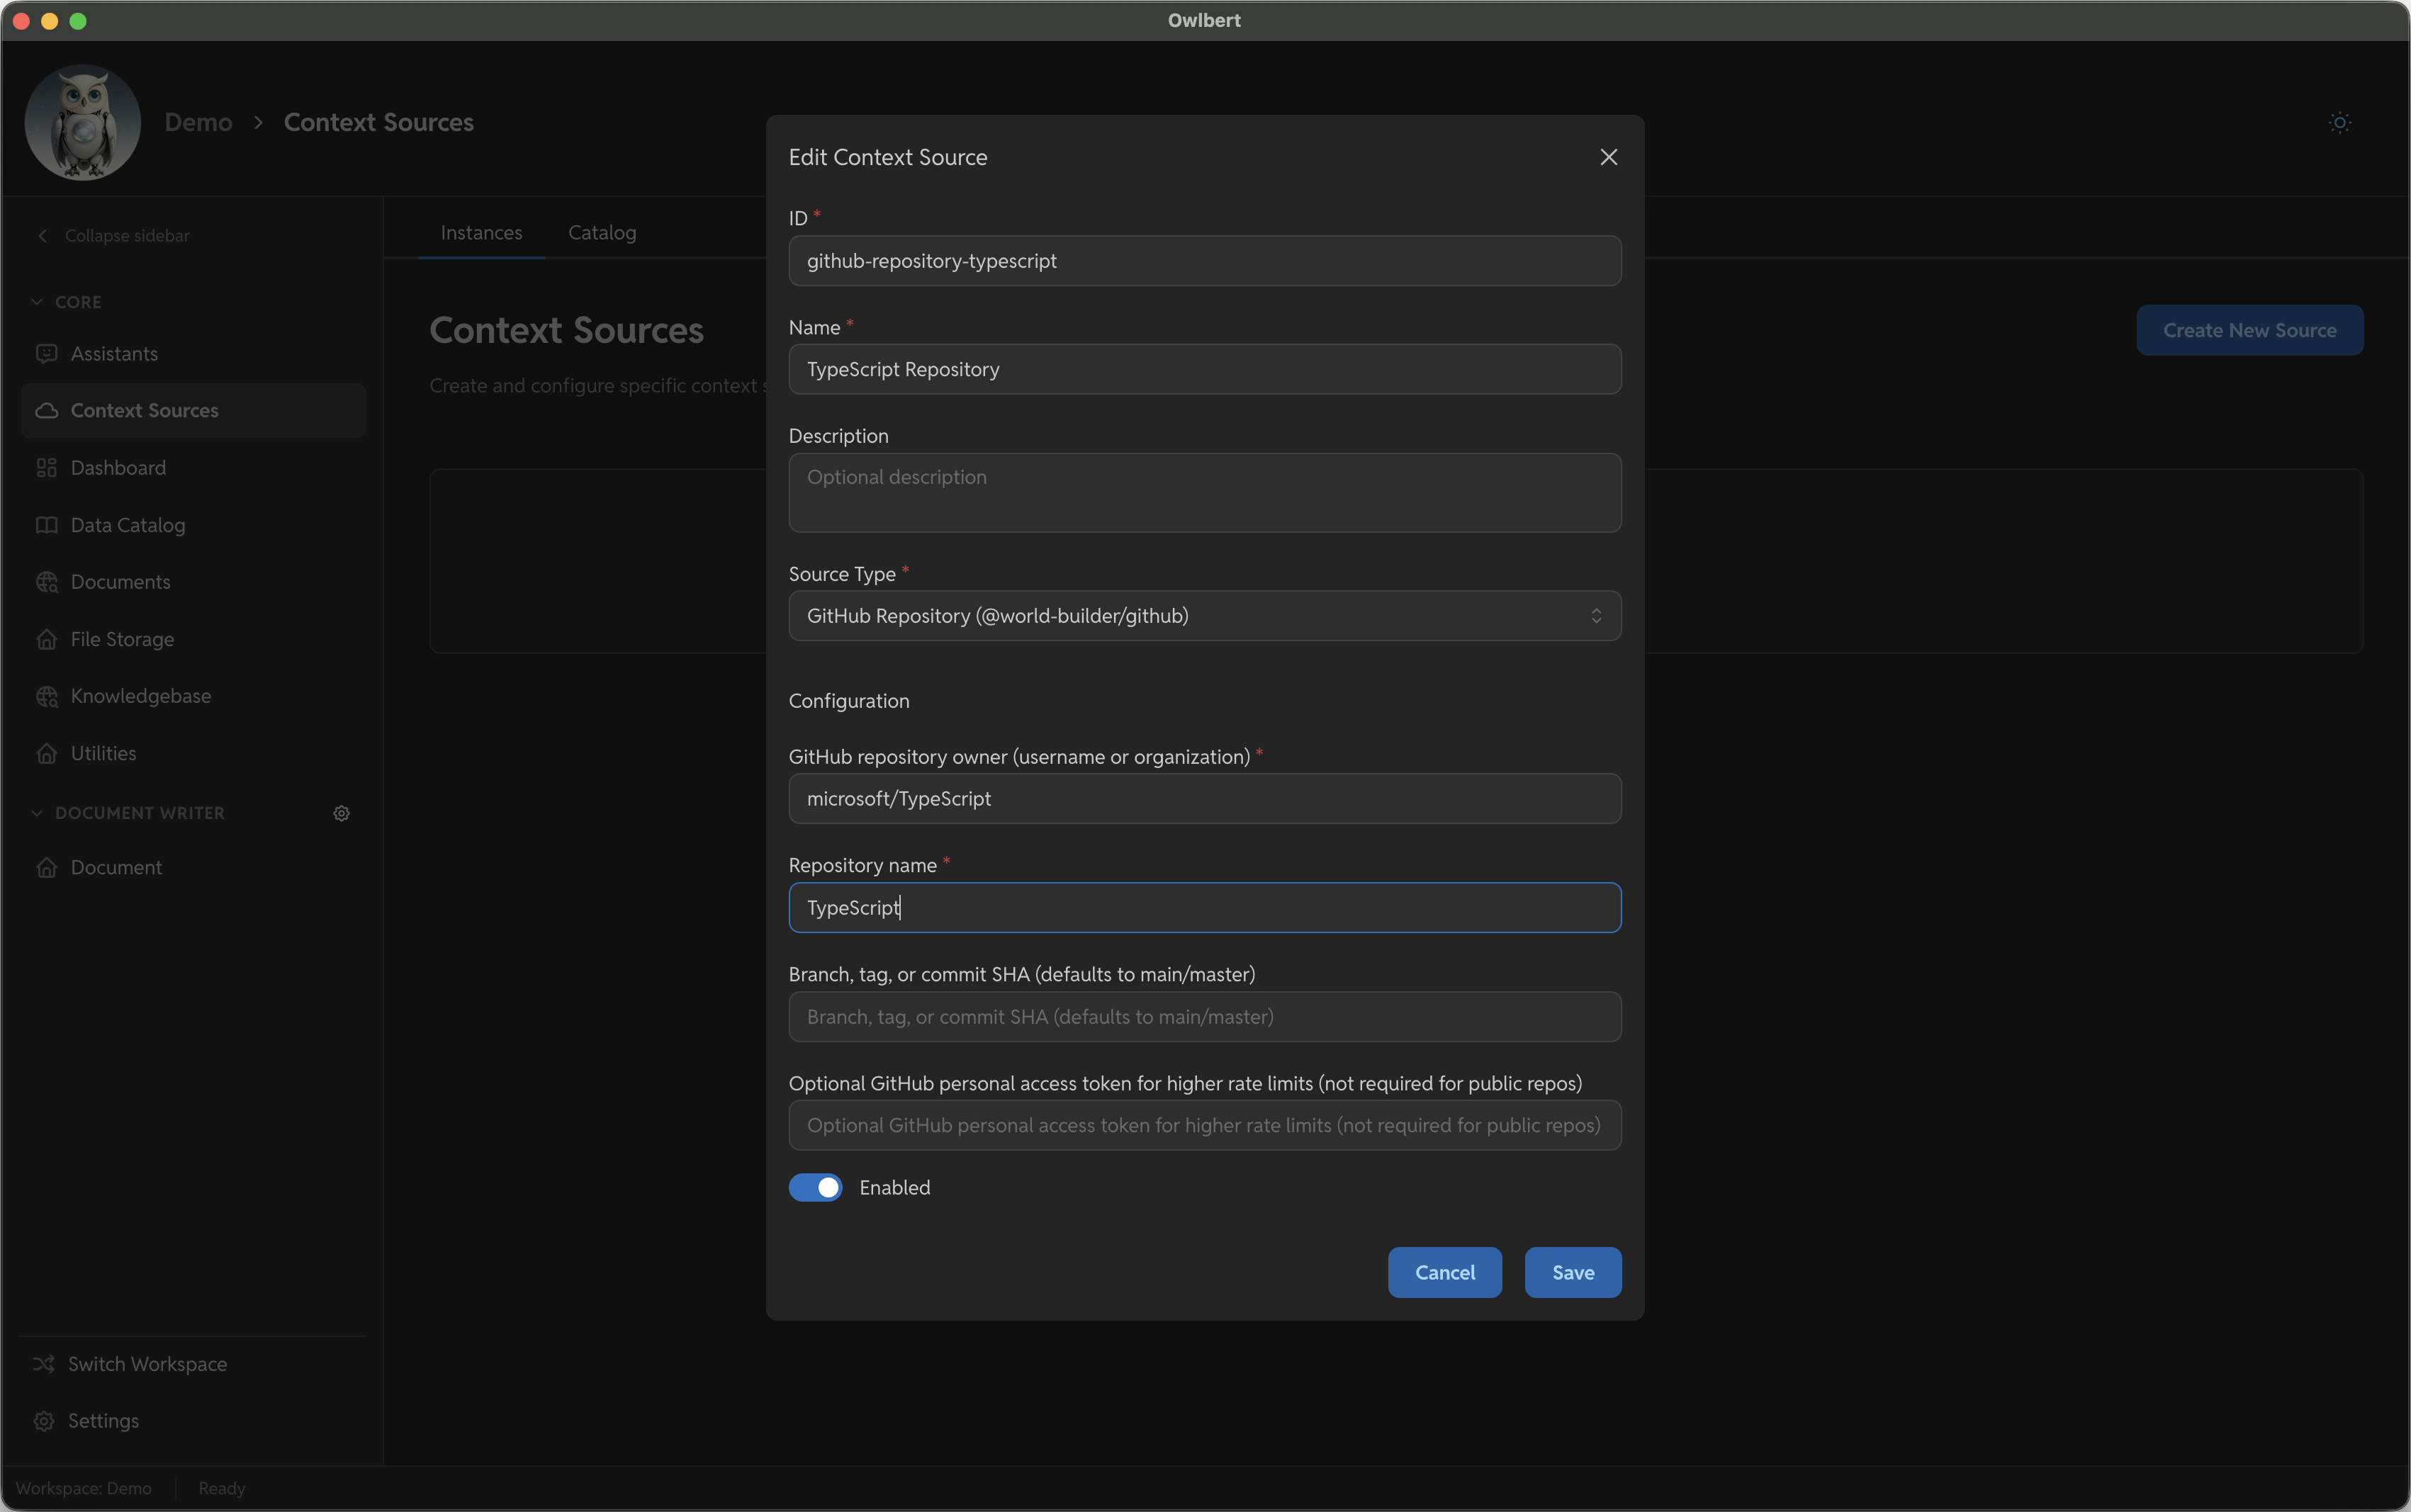Click the Assistants sidebar icon

click(46, 354)
